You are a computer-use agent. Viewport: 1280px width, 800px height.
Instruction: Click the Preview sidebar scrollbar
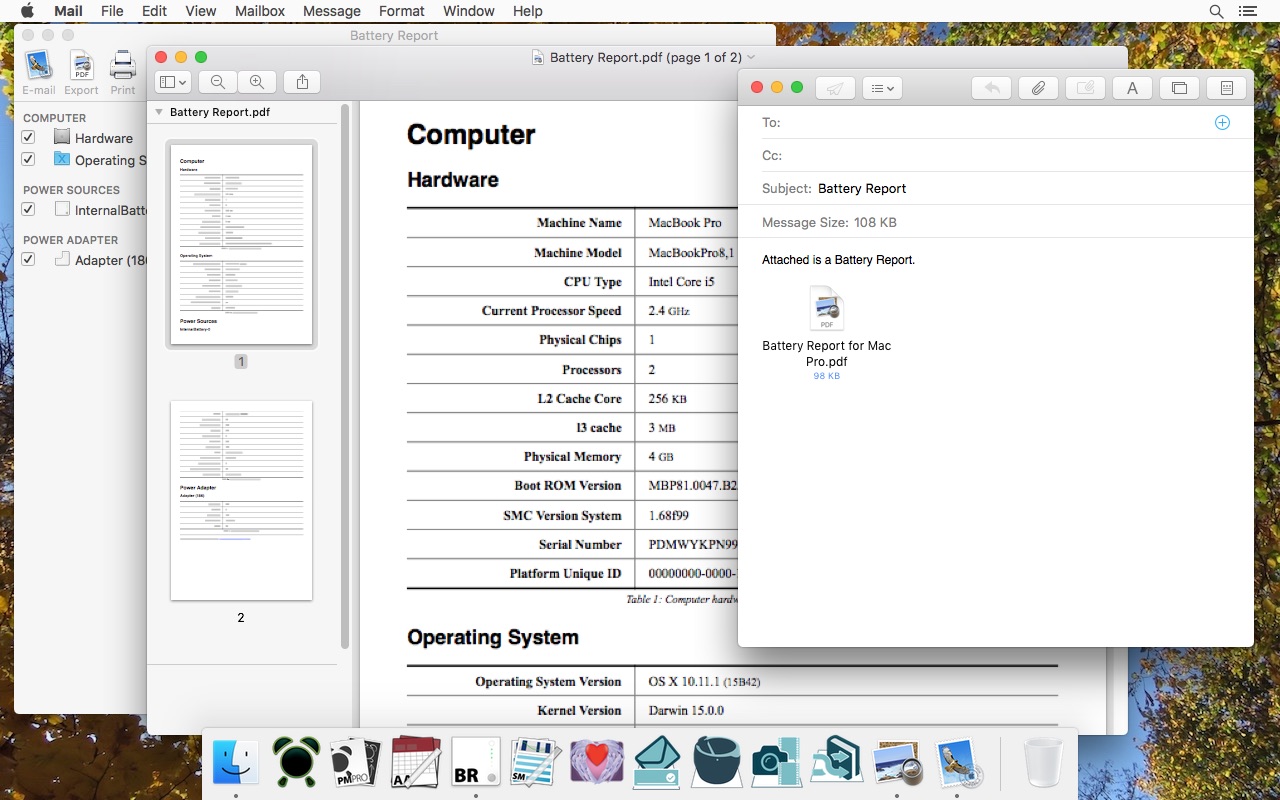(345, 375)
